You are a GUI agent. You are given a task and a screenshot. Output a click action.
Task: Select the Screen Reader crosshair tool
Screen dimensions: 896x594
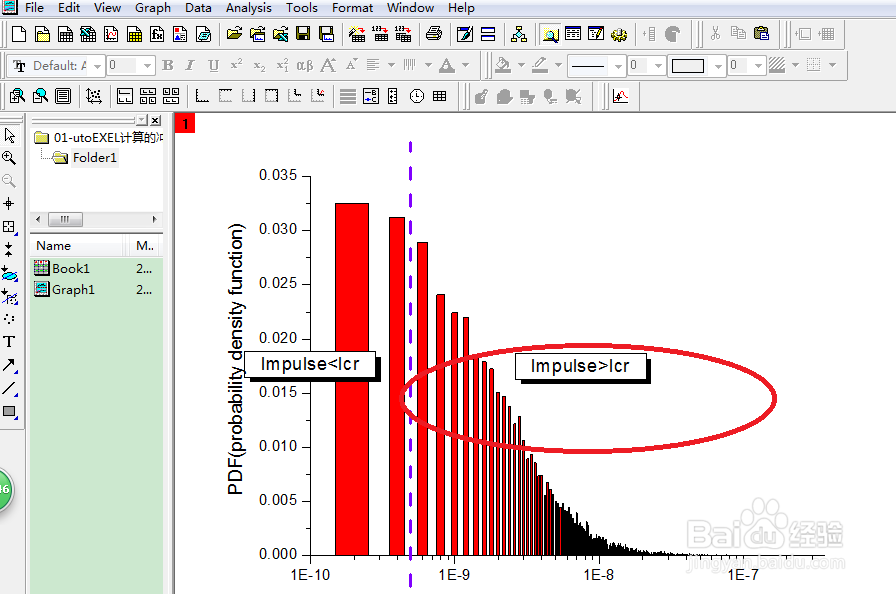(9, 204)
